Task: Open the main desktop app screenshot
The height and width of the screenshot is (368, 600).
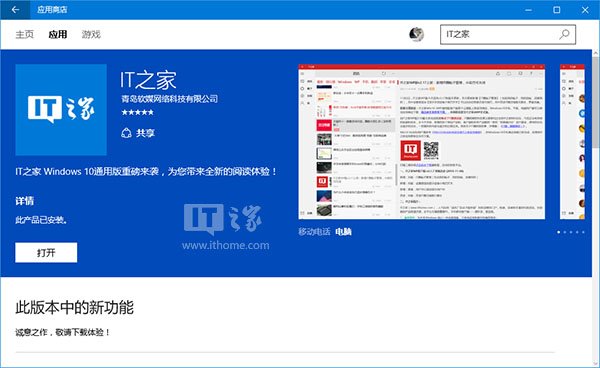Action: click(x=422, y=142)
